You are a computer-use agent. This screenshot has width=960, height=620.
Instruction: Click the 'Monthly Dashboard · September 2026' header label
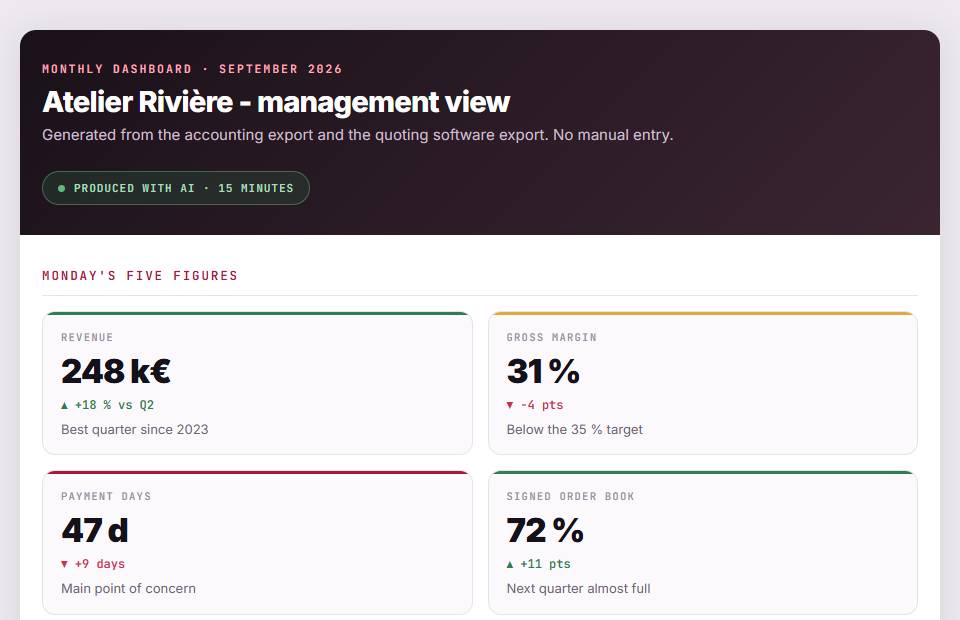click(x=192, y=69)
